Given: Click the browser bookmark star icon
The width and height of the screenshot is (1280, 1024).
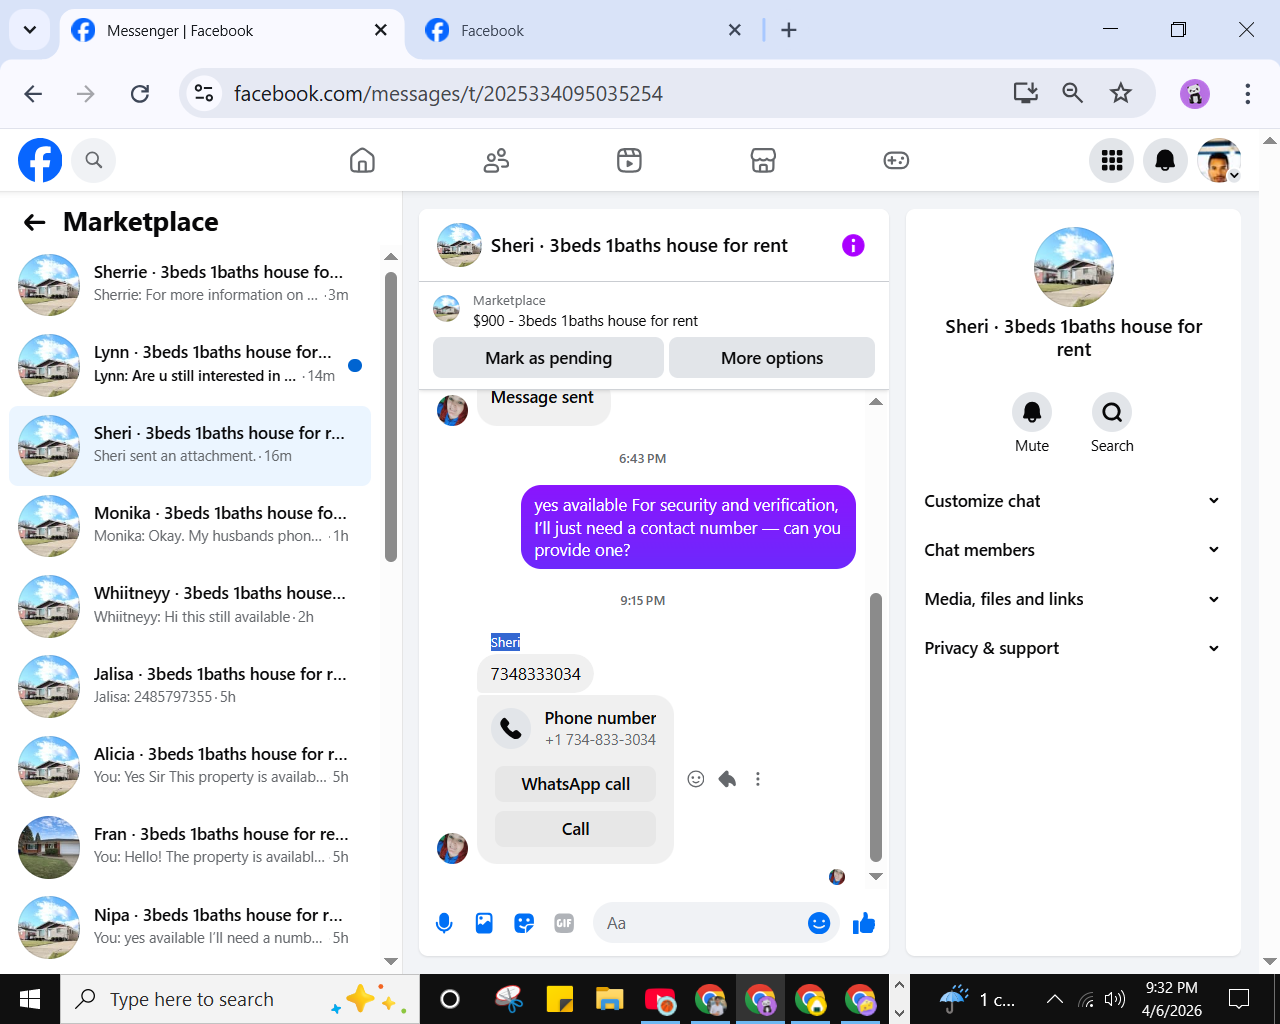Looking at the screenshot, I should click(1120, 93).
